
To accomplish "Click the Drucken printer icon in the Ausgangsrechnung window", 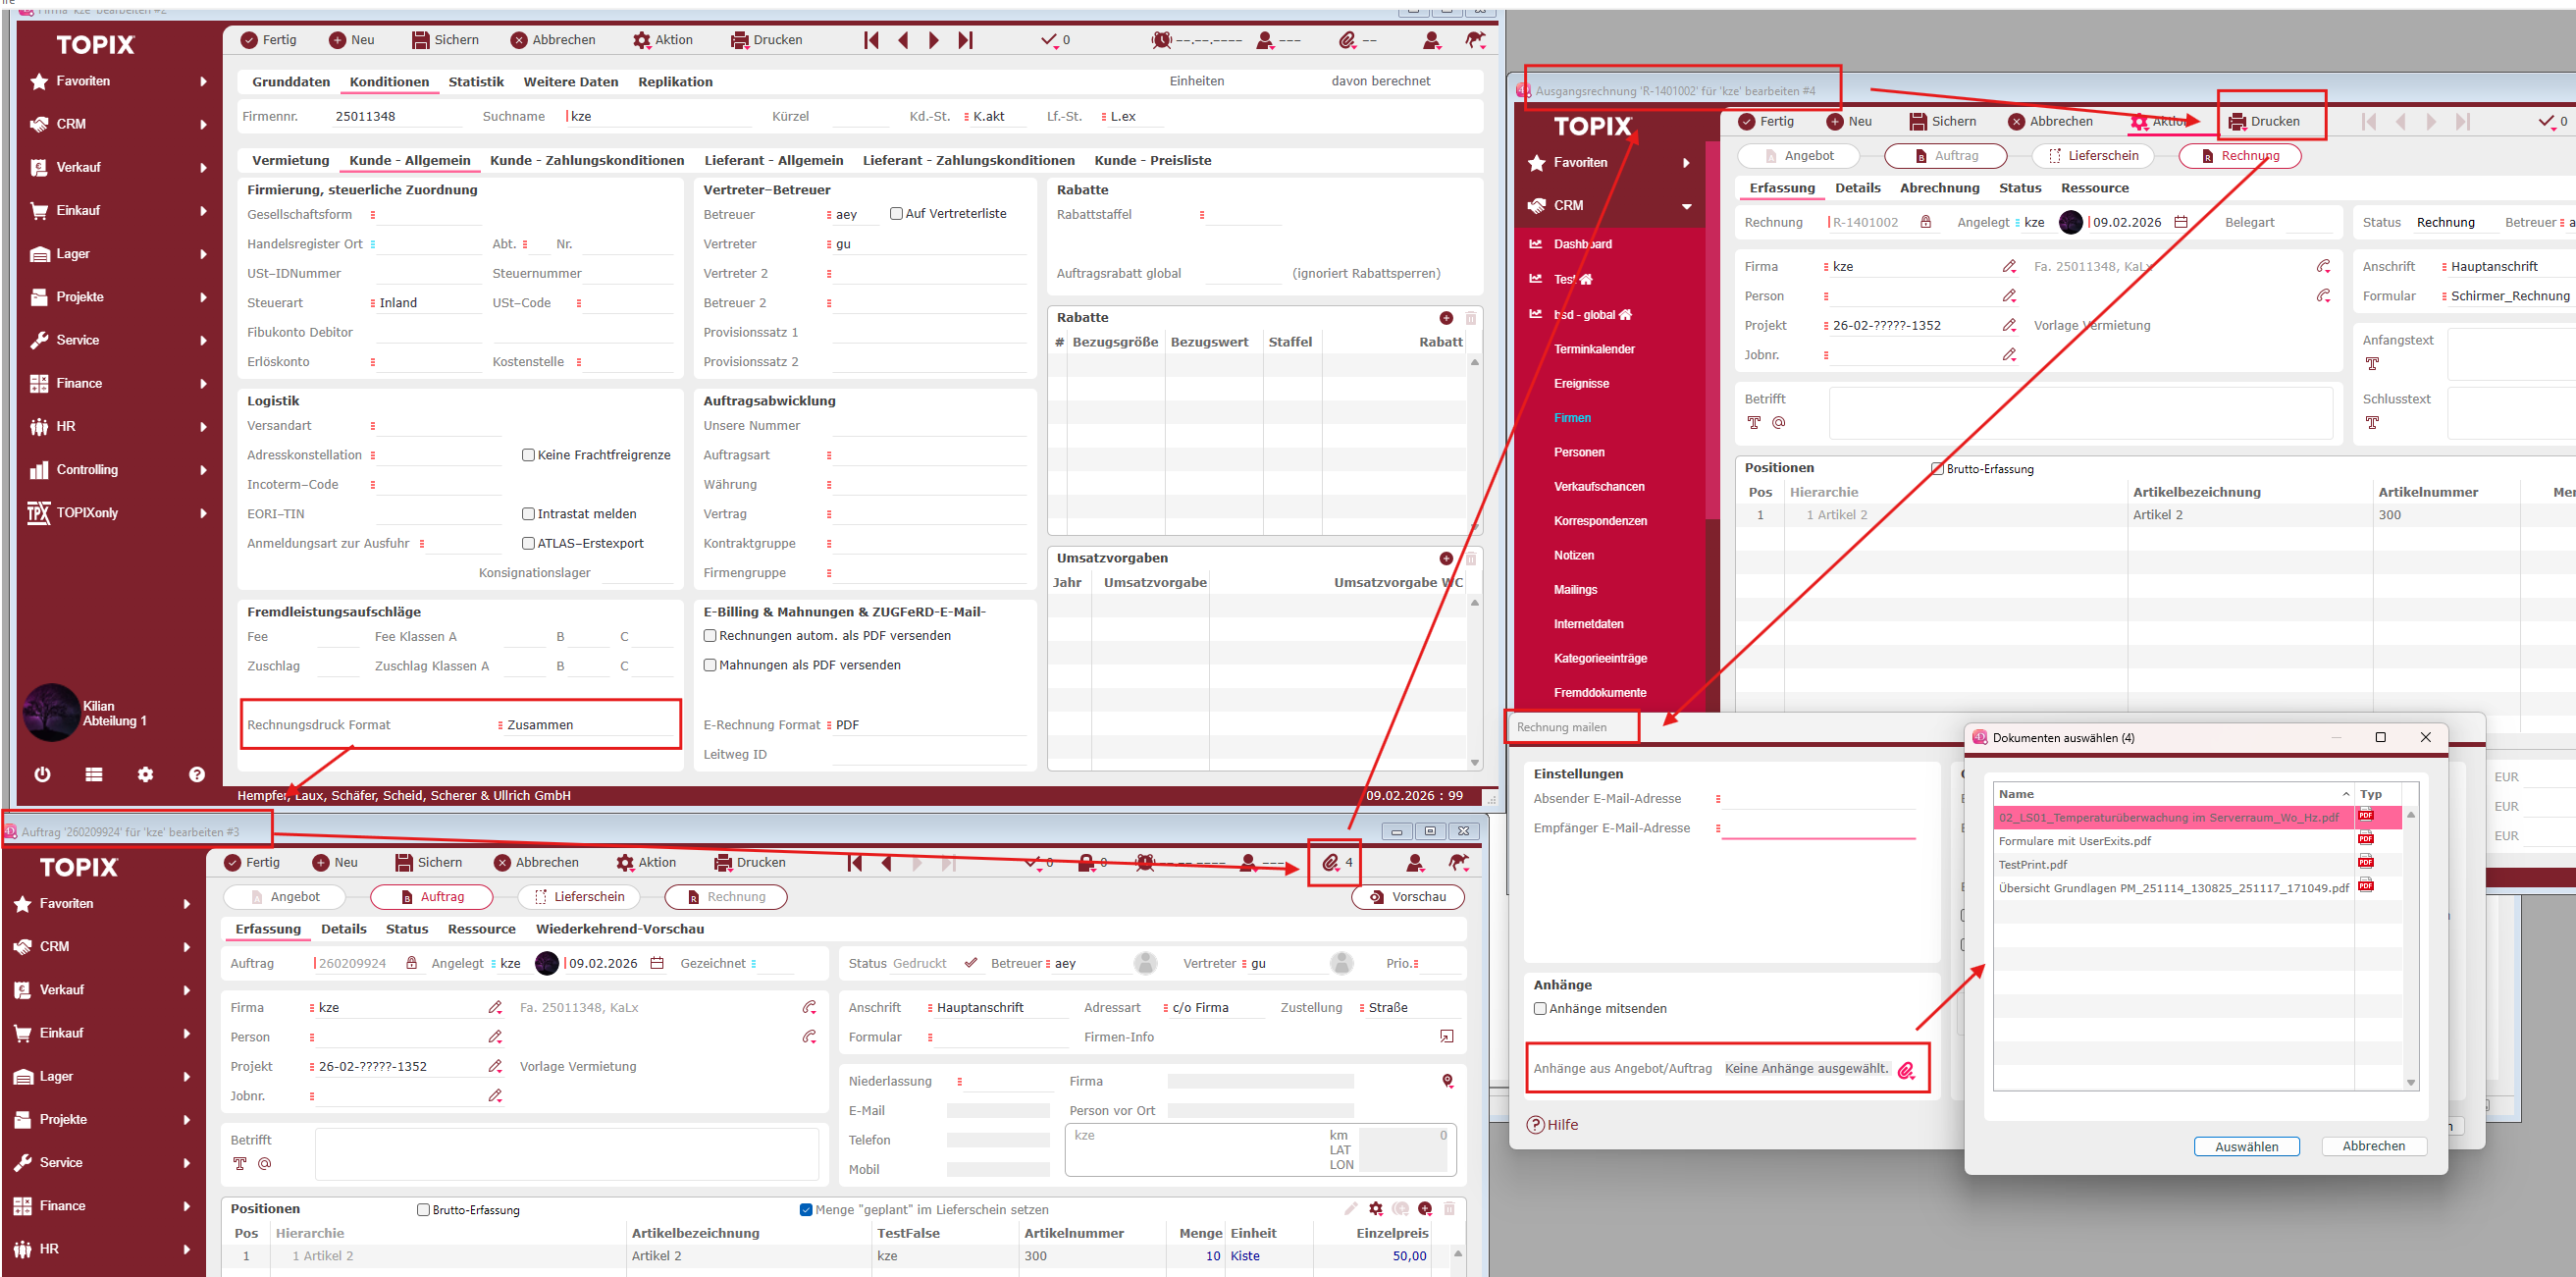I will pyautogui.click(x=2238, y=122).
